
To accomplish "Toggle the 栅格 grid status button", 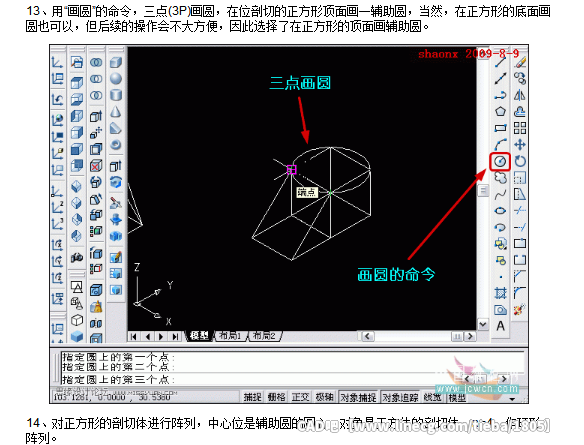I will [x=276, y=397].
